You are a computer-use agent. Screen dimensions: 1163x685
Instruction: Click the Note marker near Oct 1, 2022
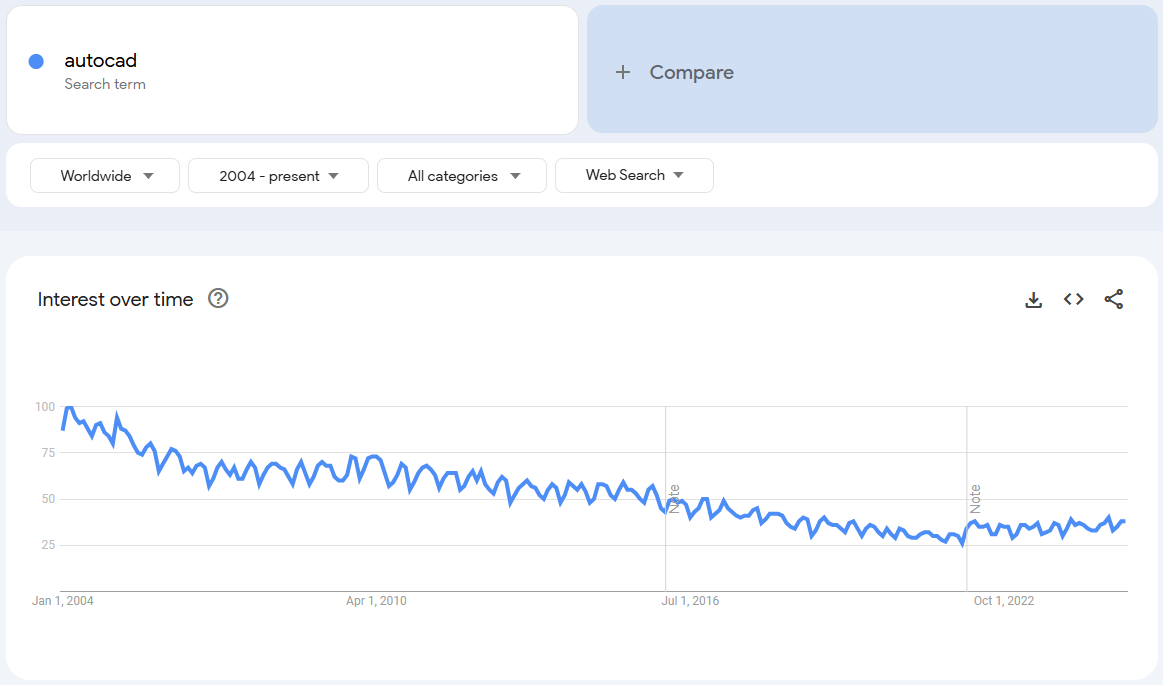click(975, 499)
